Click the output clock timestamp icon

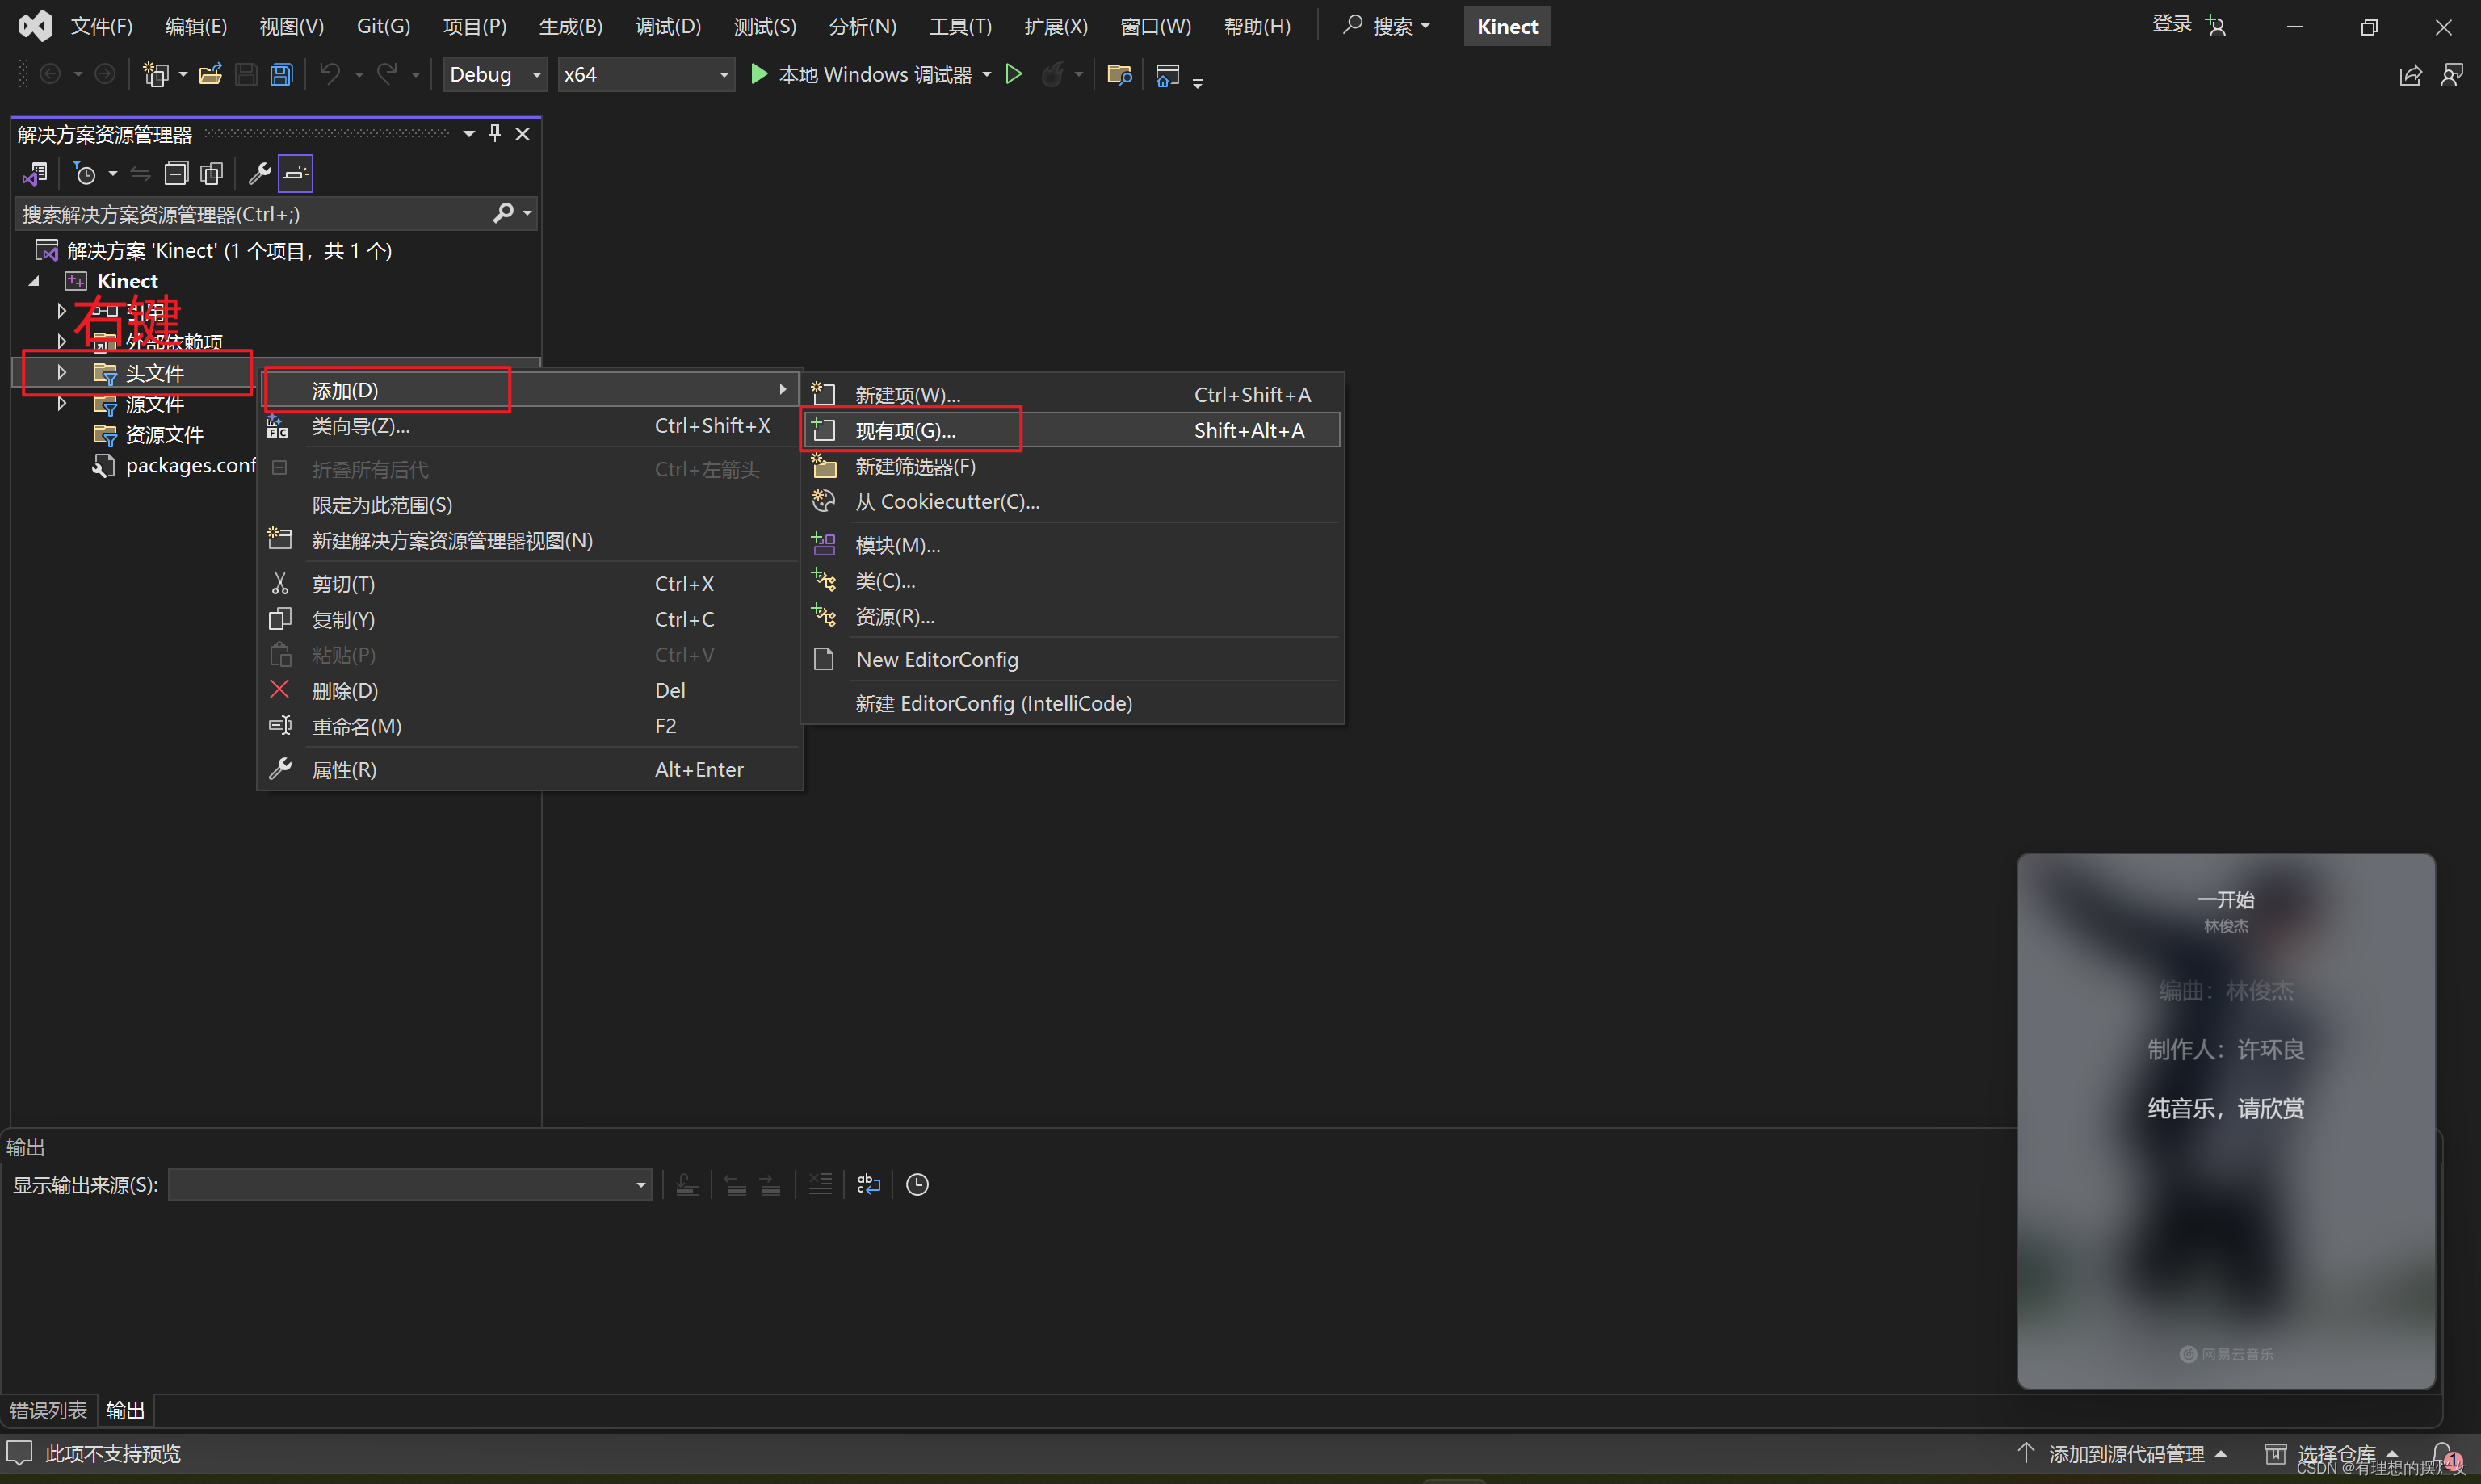pos(917,1185)
